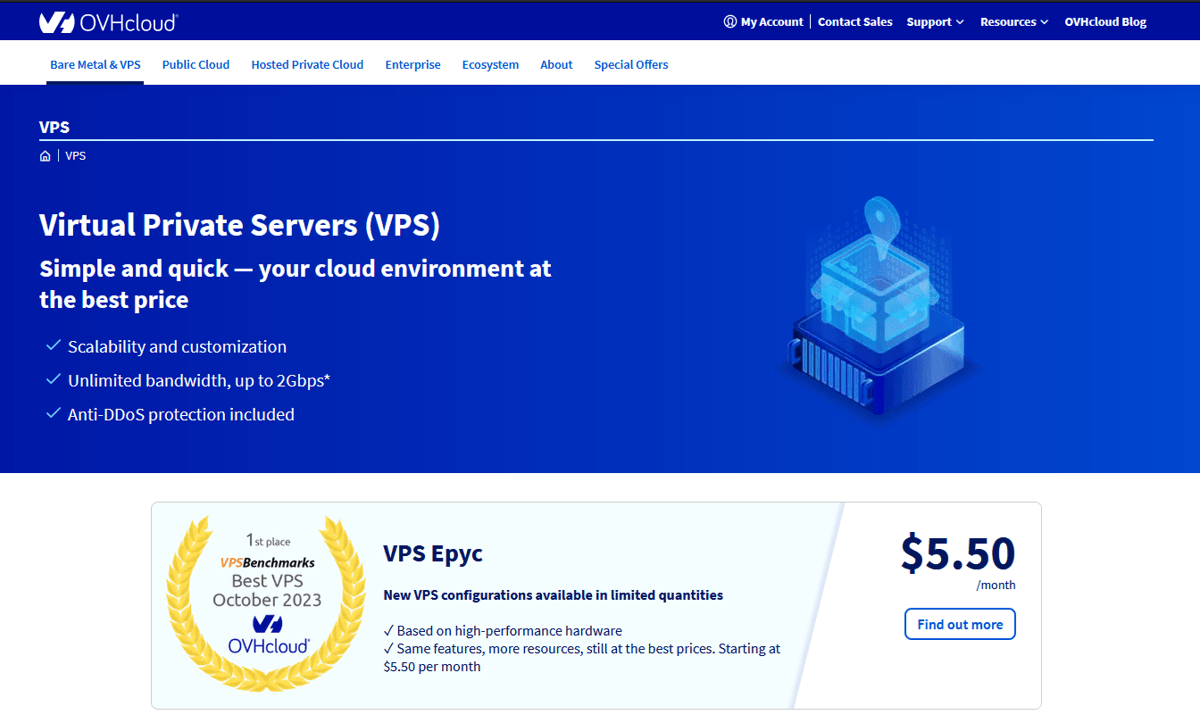Visit the OVHcloud Blog link
This screenshot has height=723, width=1200.
pyautogui.click(x=1105, y=22)
